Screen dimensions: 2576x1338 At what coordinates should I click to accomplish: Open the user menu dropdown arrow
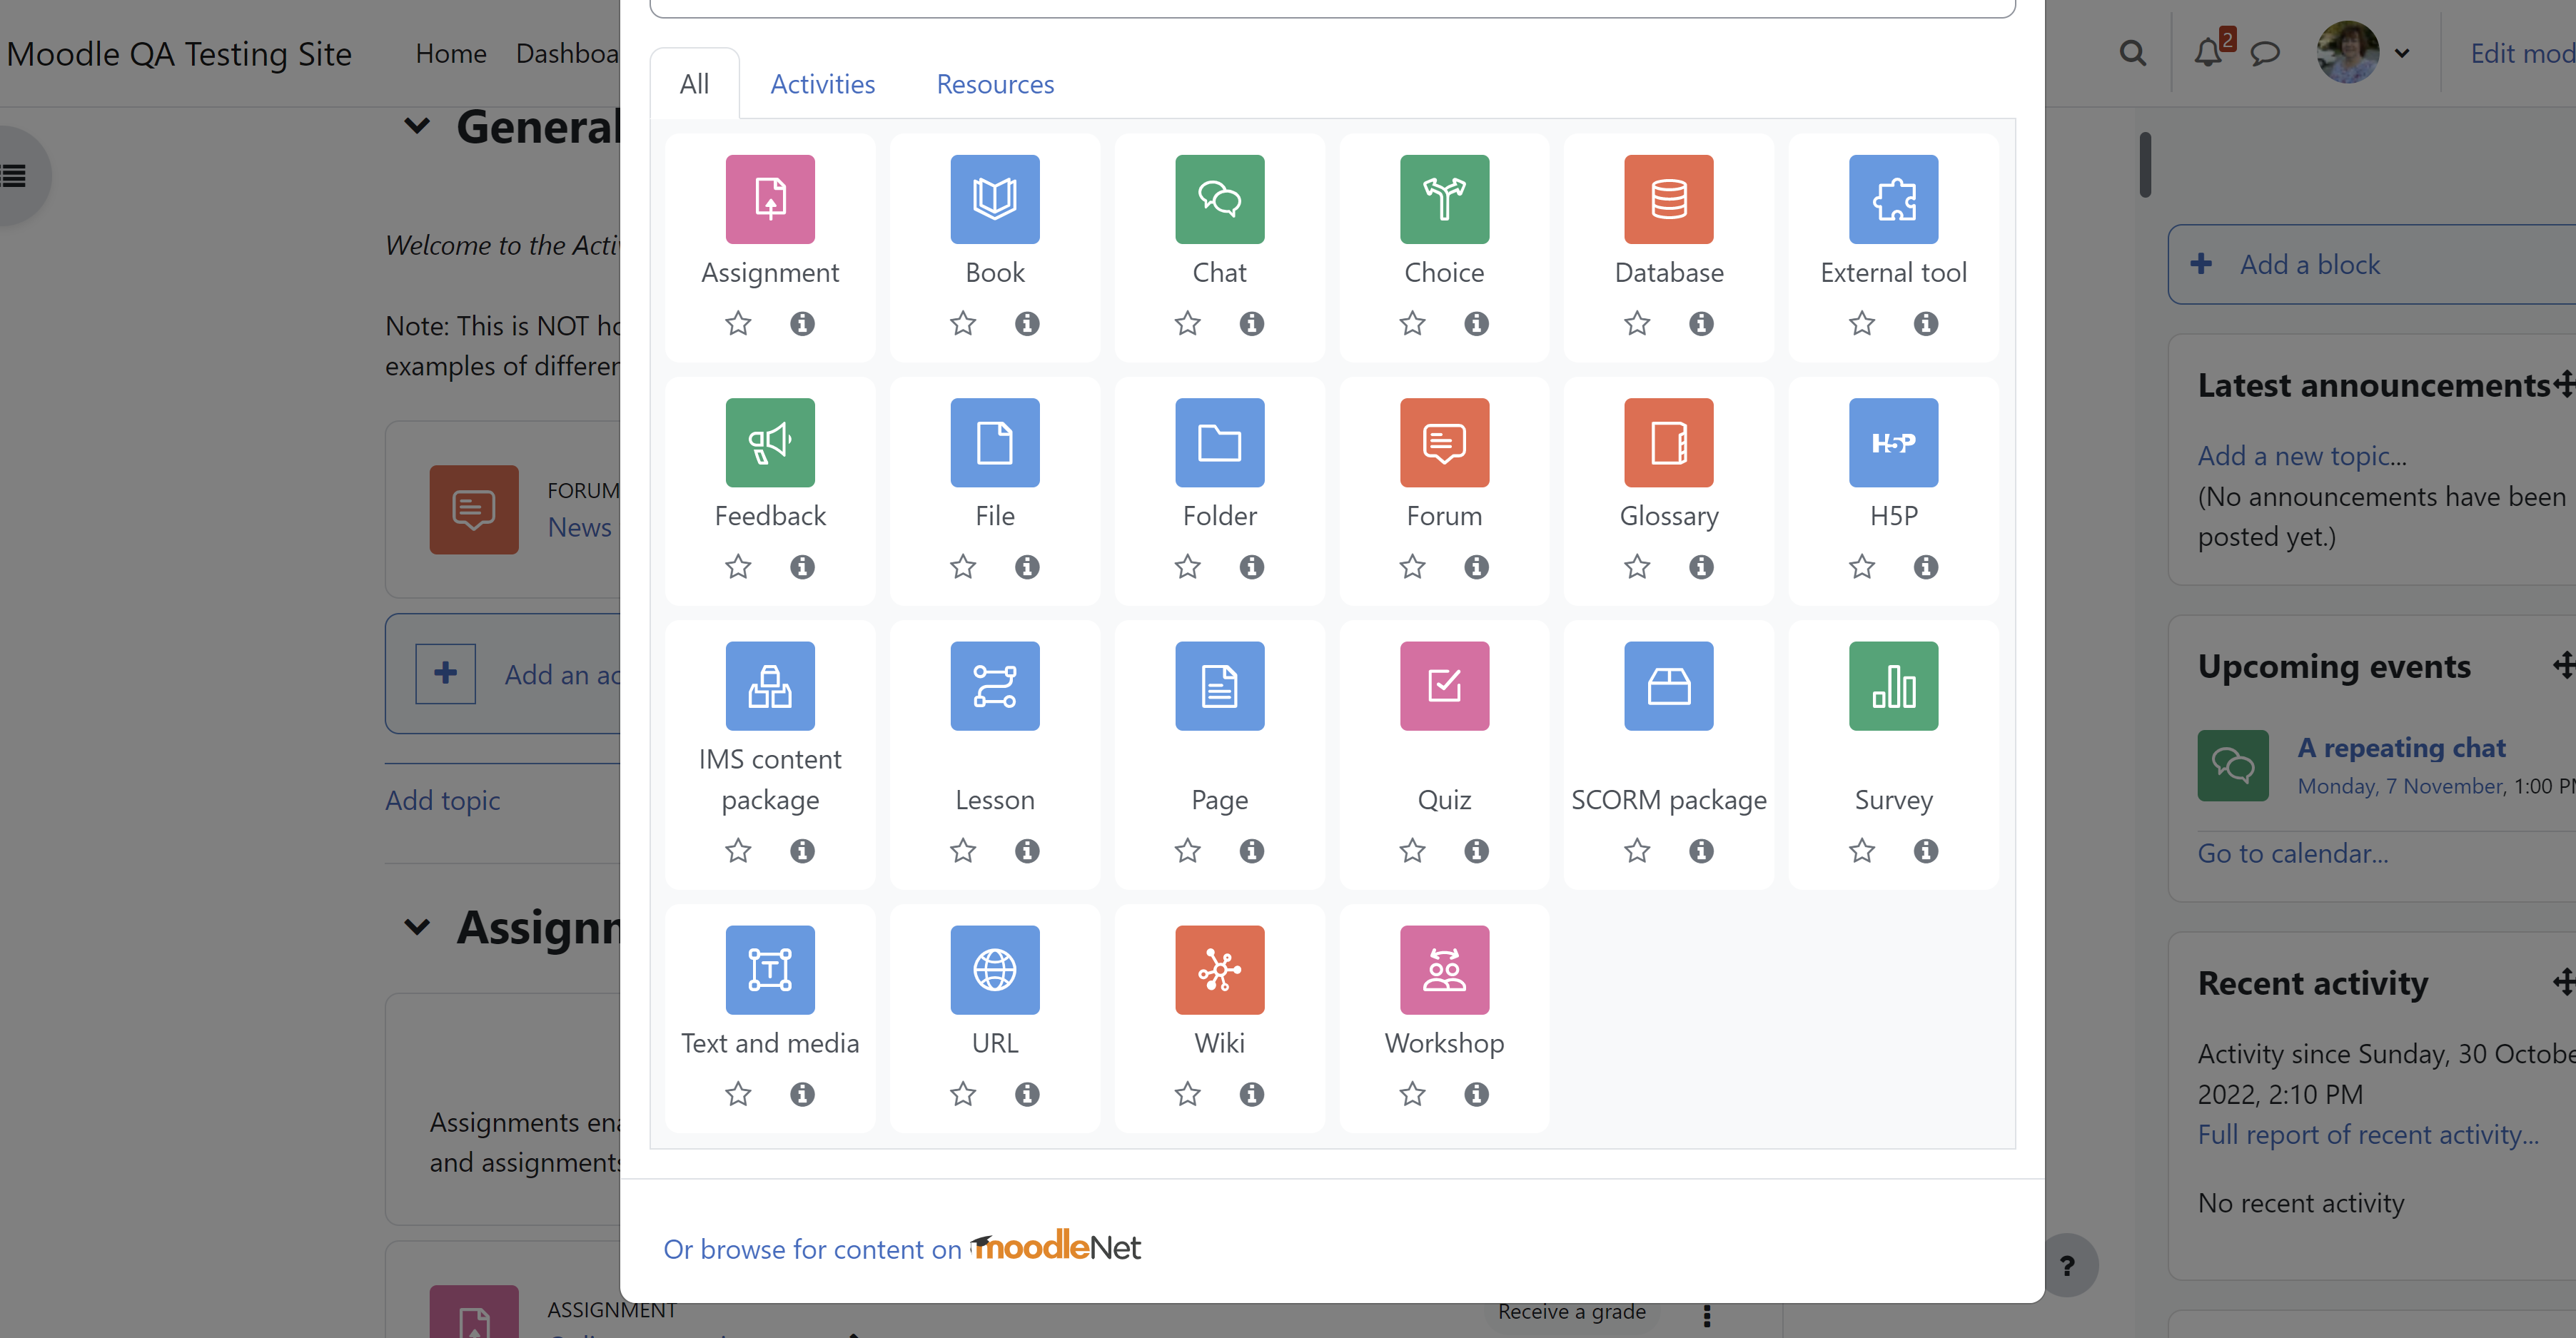(x=2402, y=54)
